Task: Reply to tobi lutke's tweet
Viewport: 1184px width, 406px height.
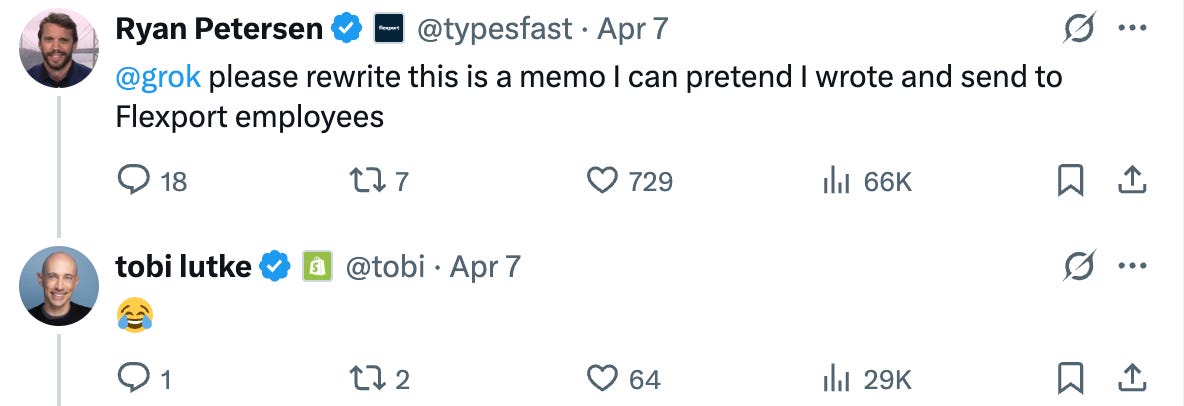Action: (134, 379)
